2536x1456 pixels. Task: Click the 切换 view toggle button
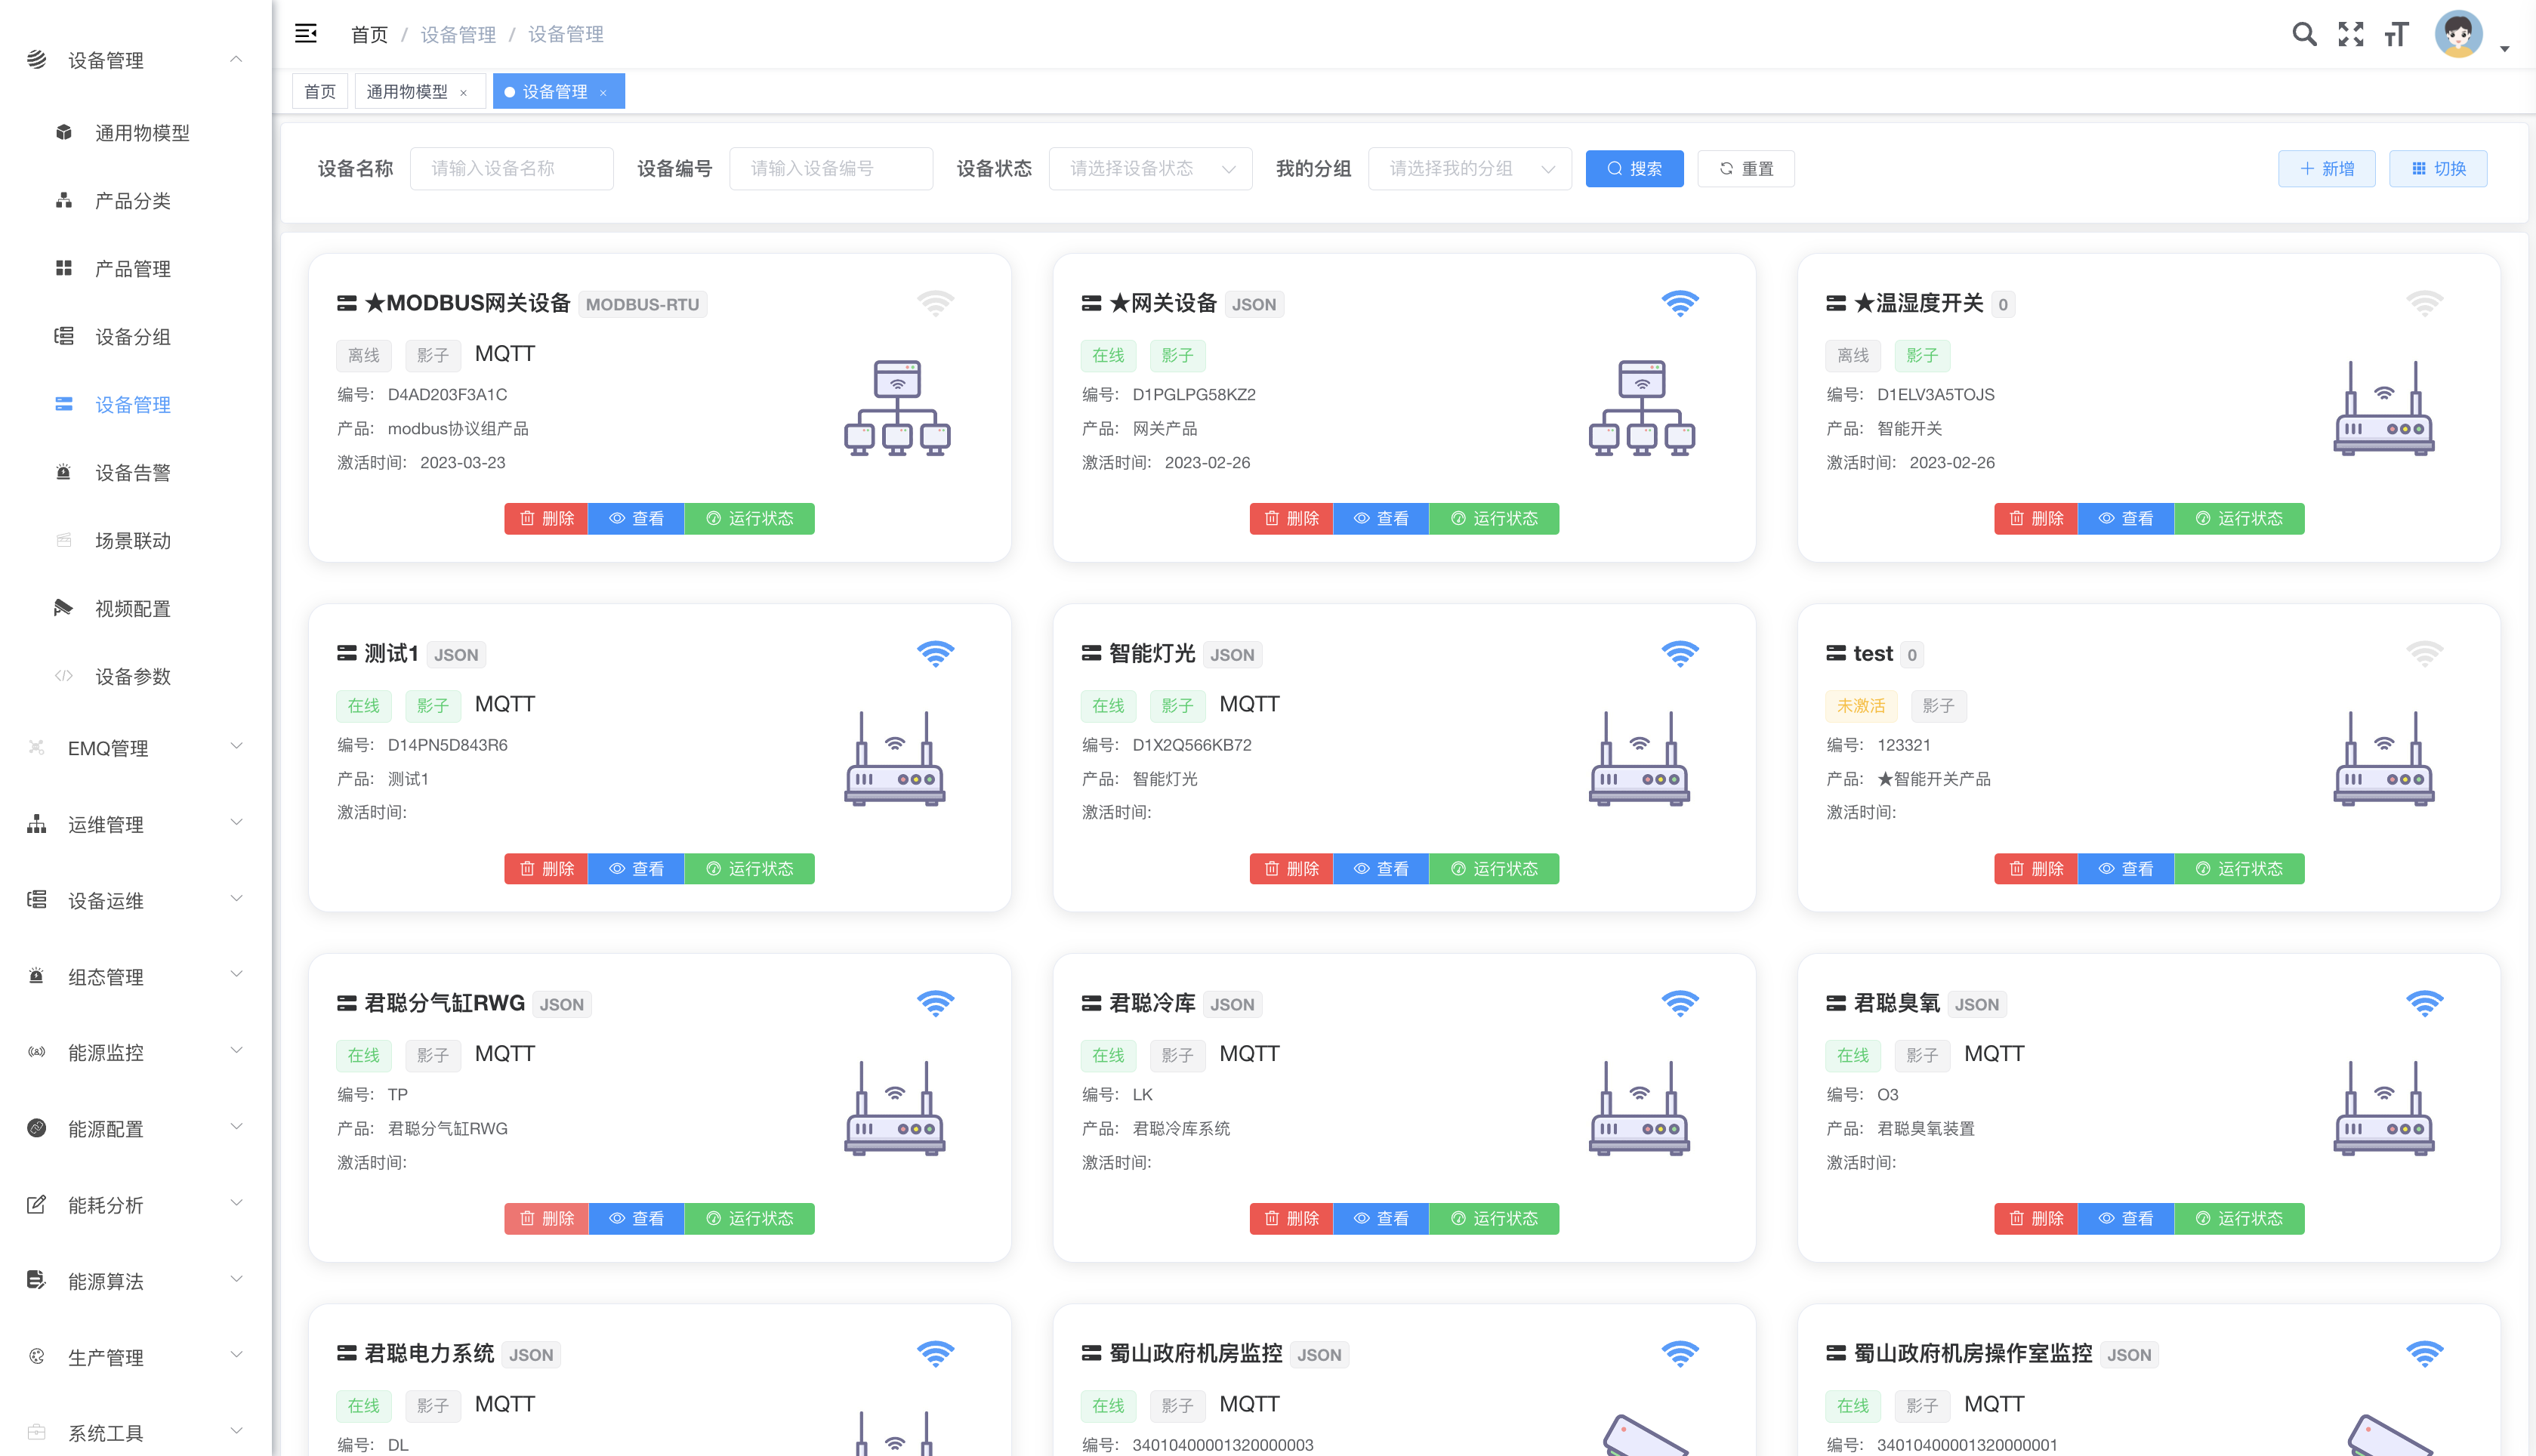coord(2438,169)
